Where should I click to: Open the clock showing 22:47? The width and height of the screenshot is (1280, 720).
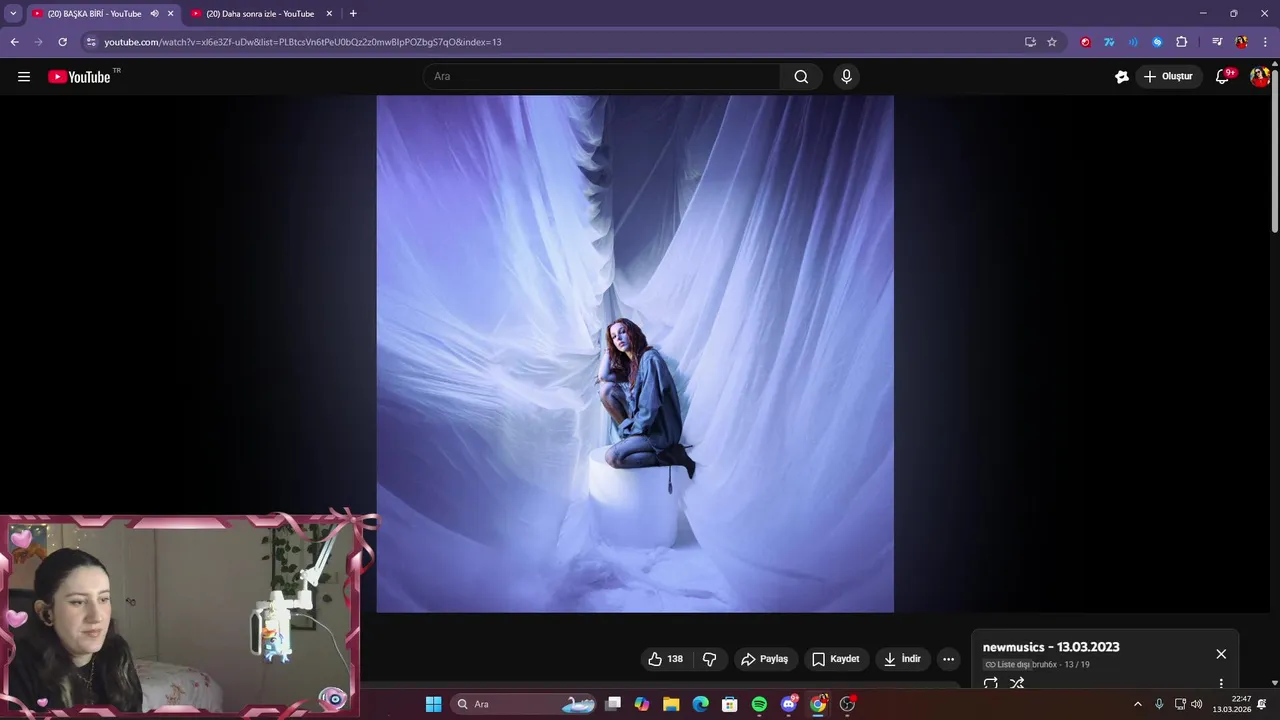tap(1232, 704)
